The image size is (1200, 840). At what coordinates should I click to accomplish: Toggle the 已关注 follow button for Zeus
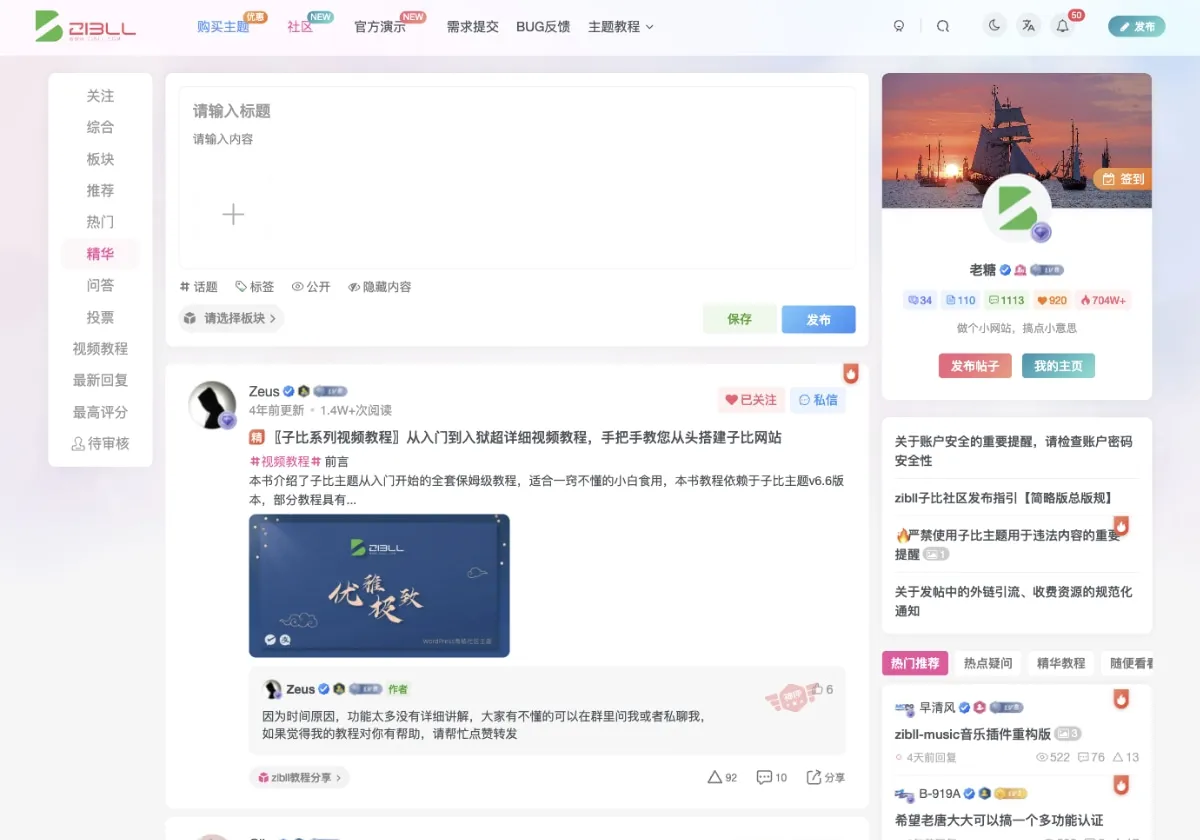pyautogui.click(x=751, y=400)
